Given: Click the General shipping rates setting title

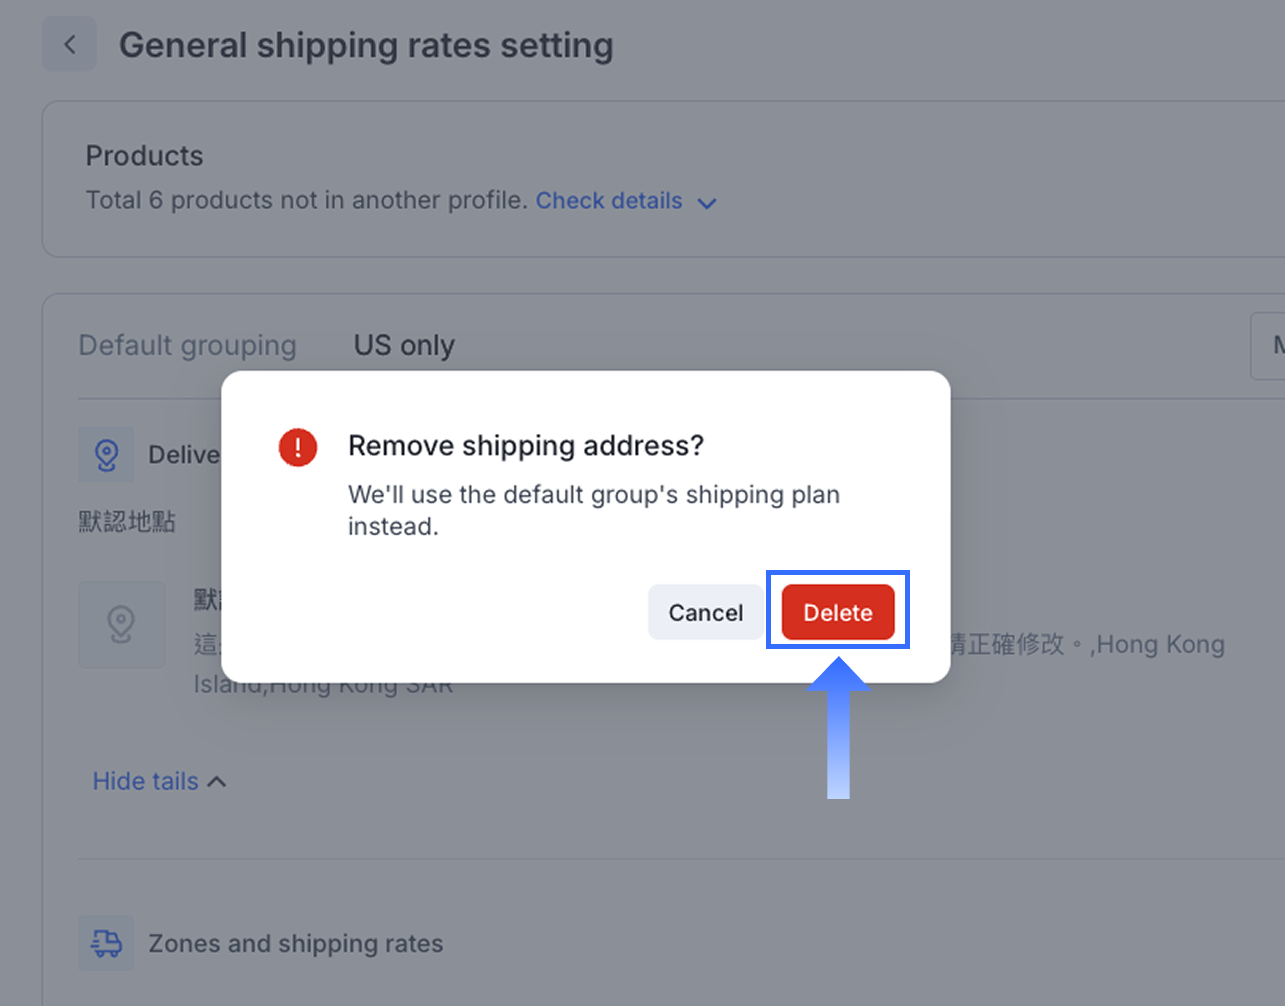Looking at the screenshot, I should pyautogui.click(x=366, y=46).
